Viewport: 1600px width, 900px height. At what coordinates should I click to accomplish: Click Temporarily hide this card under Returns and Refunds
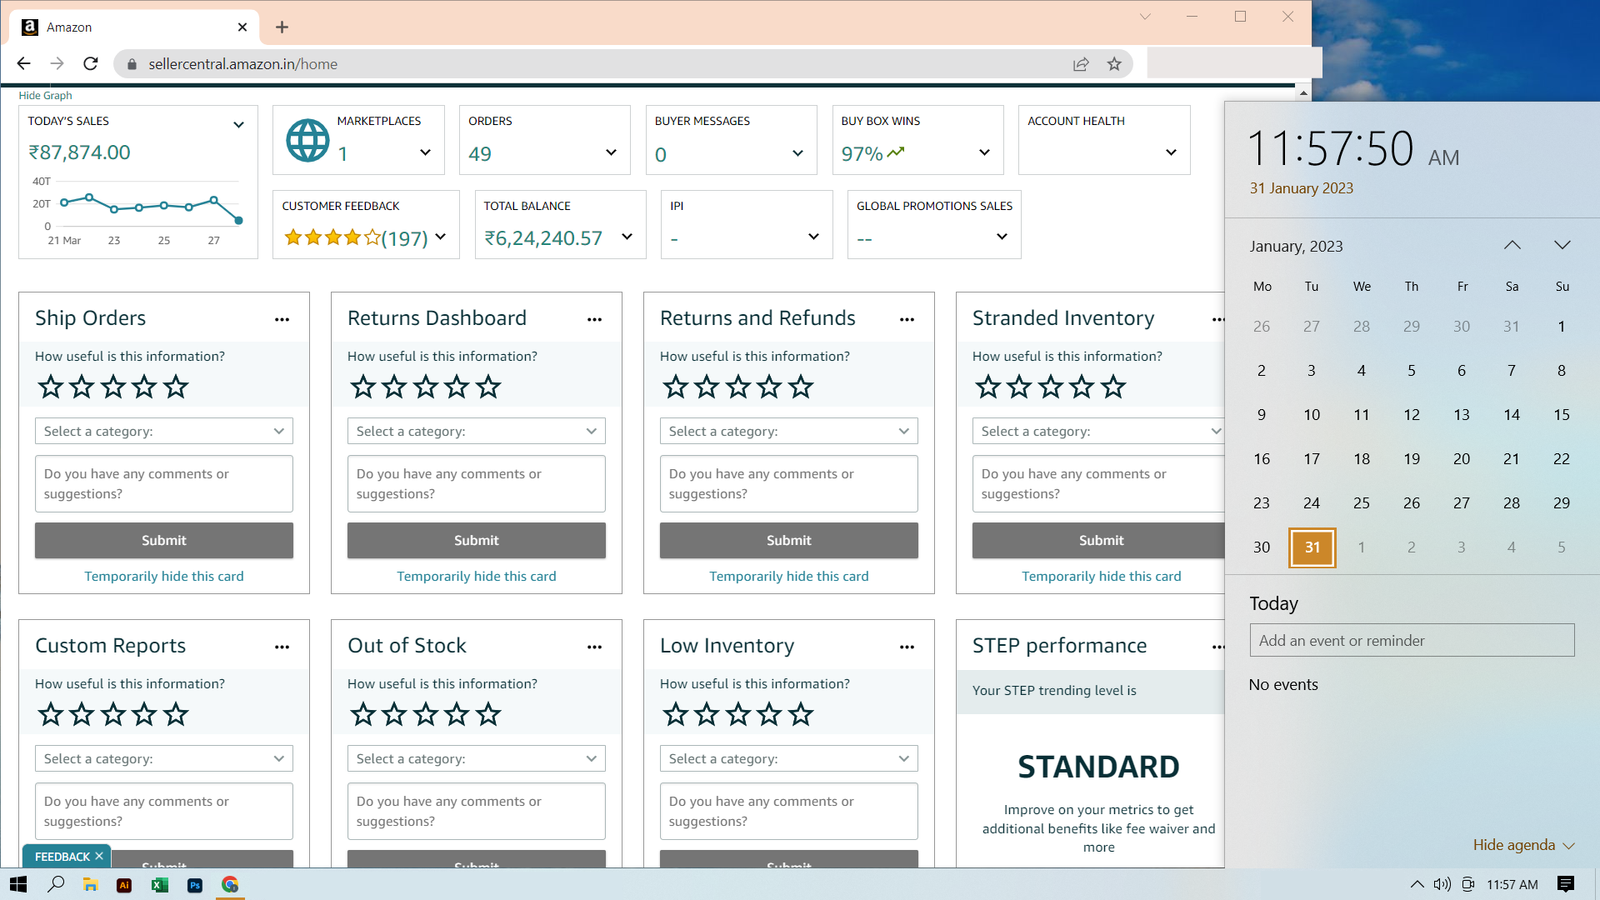788,576
